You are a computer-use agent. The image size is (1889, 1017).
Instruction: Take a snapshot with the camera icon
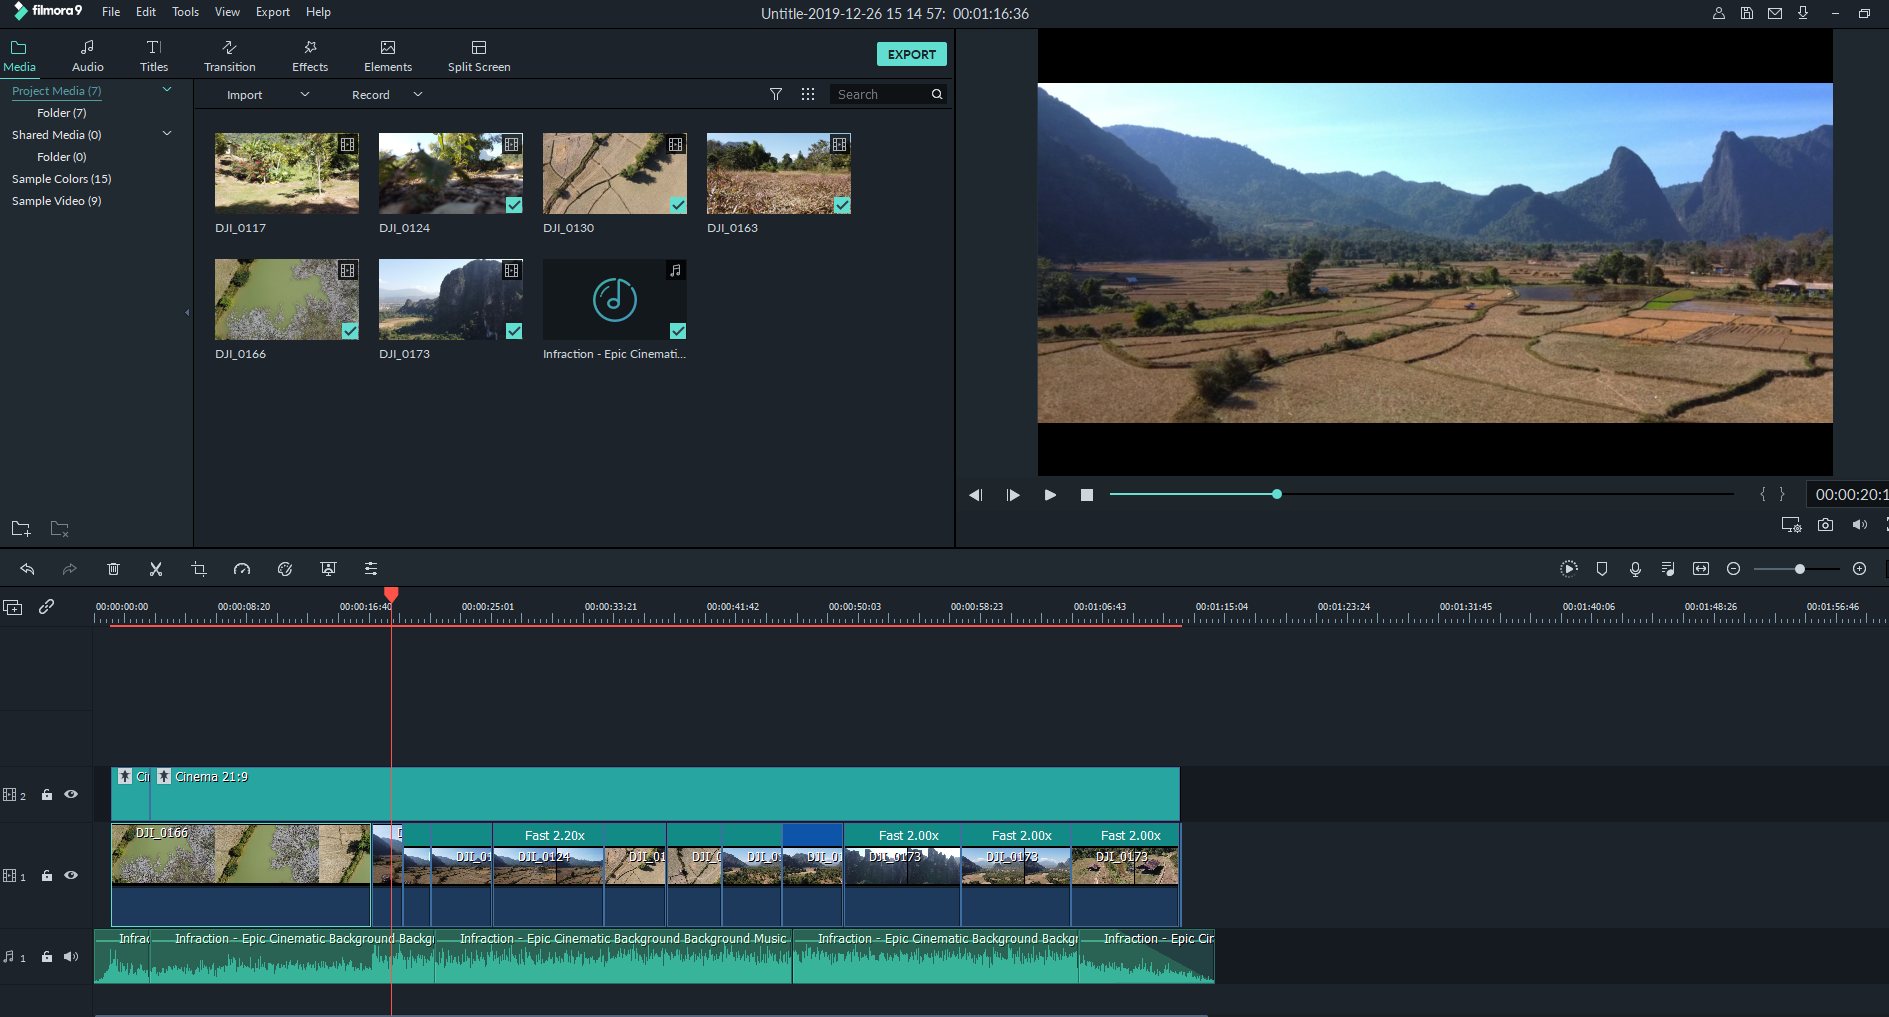point(1825,525)
